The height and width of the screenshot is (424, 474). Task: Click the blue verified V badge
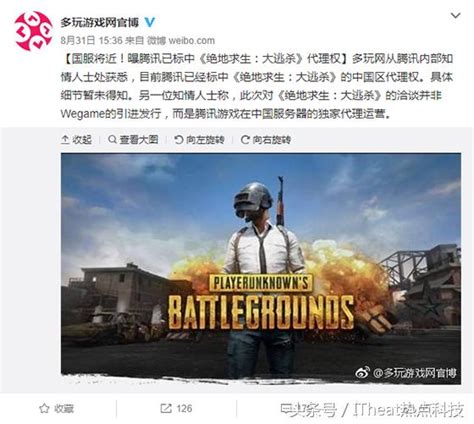[150, 22]
